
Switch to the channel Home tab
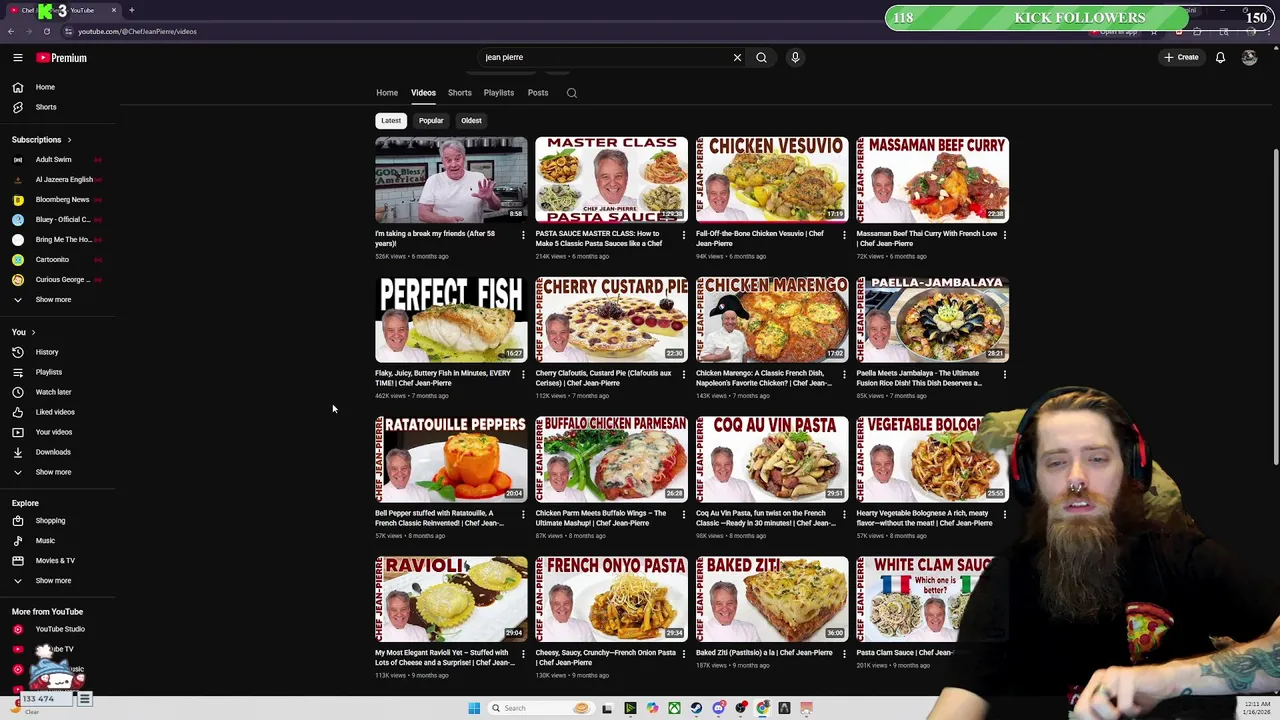(x=387, y=93)
